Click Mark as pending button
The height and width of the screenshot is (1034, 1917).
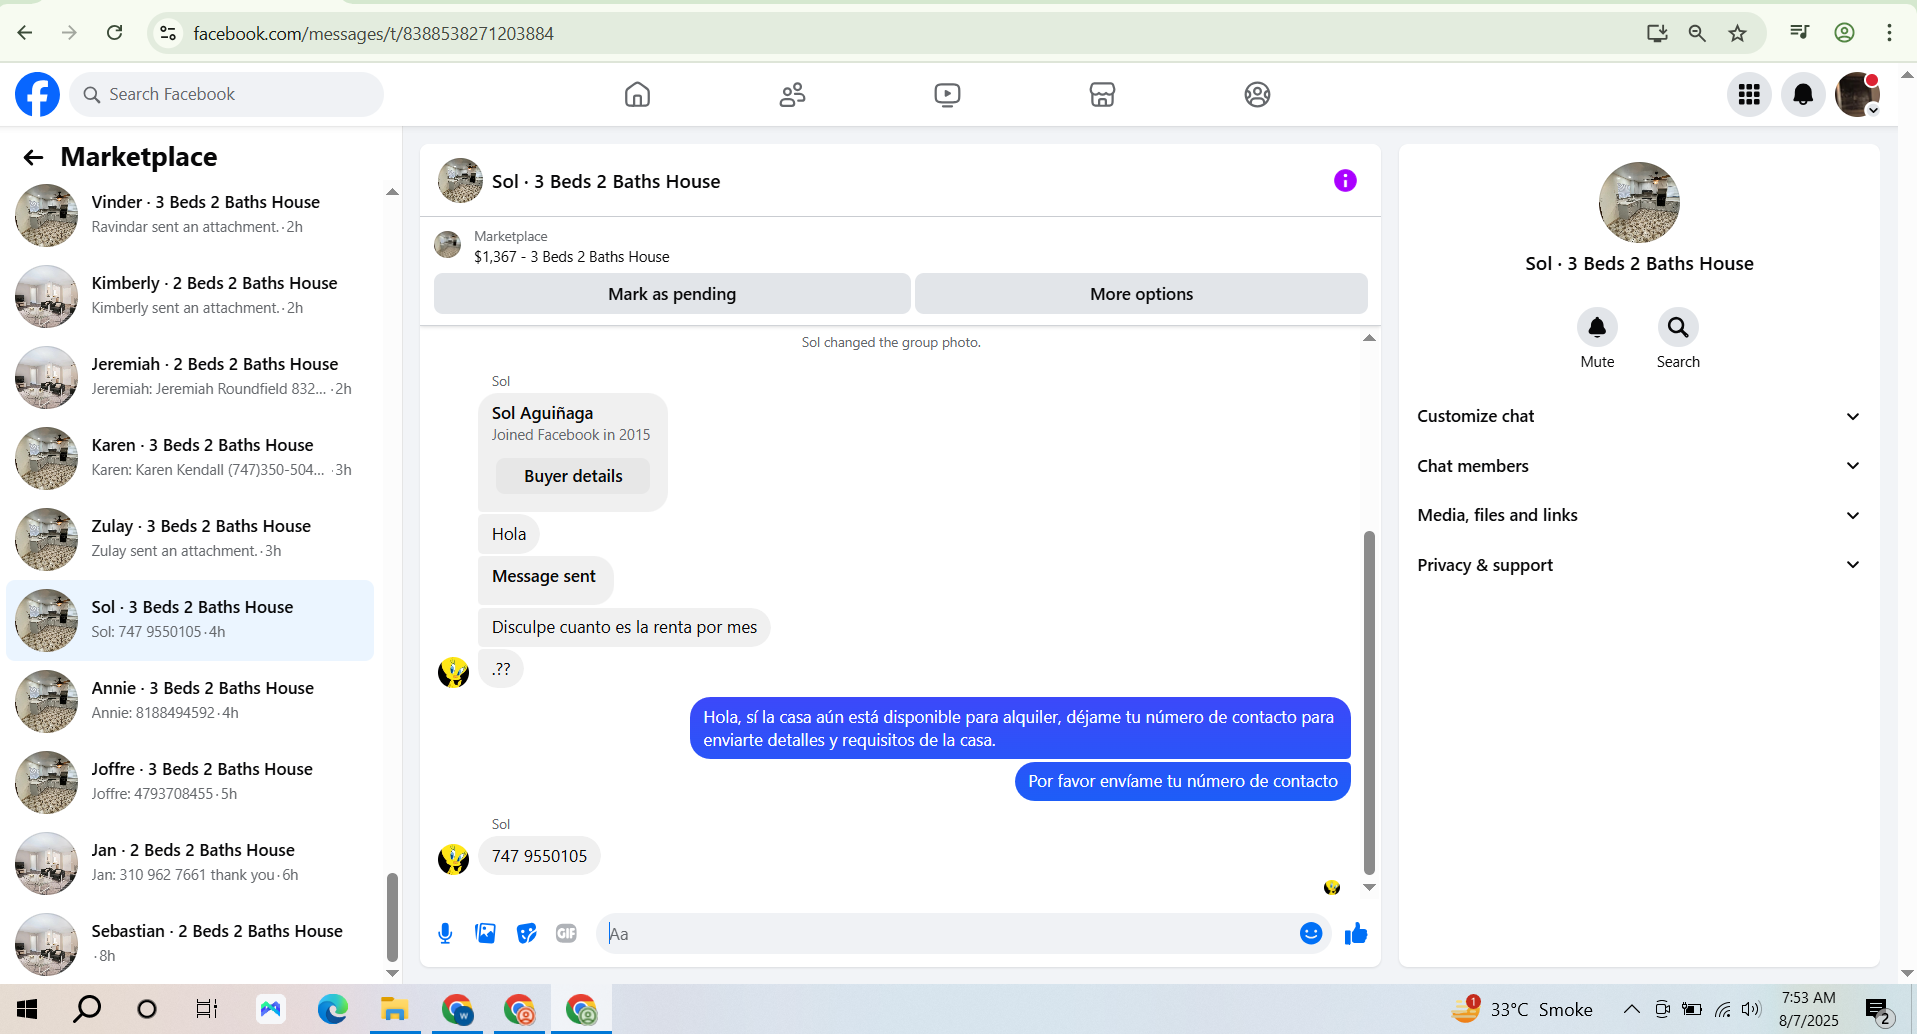point(672,294)
